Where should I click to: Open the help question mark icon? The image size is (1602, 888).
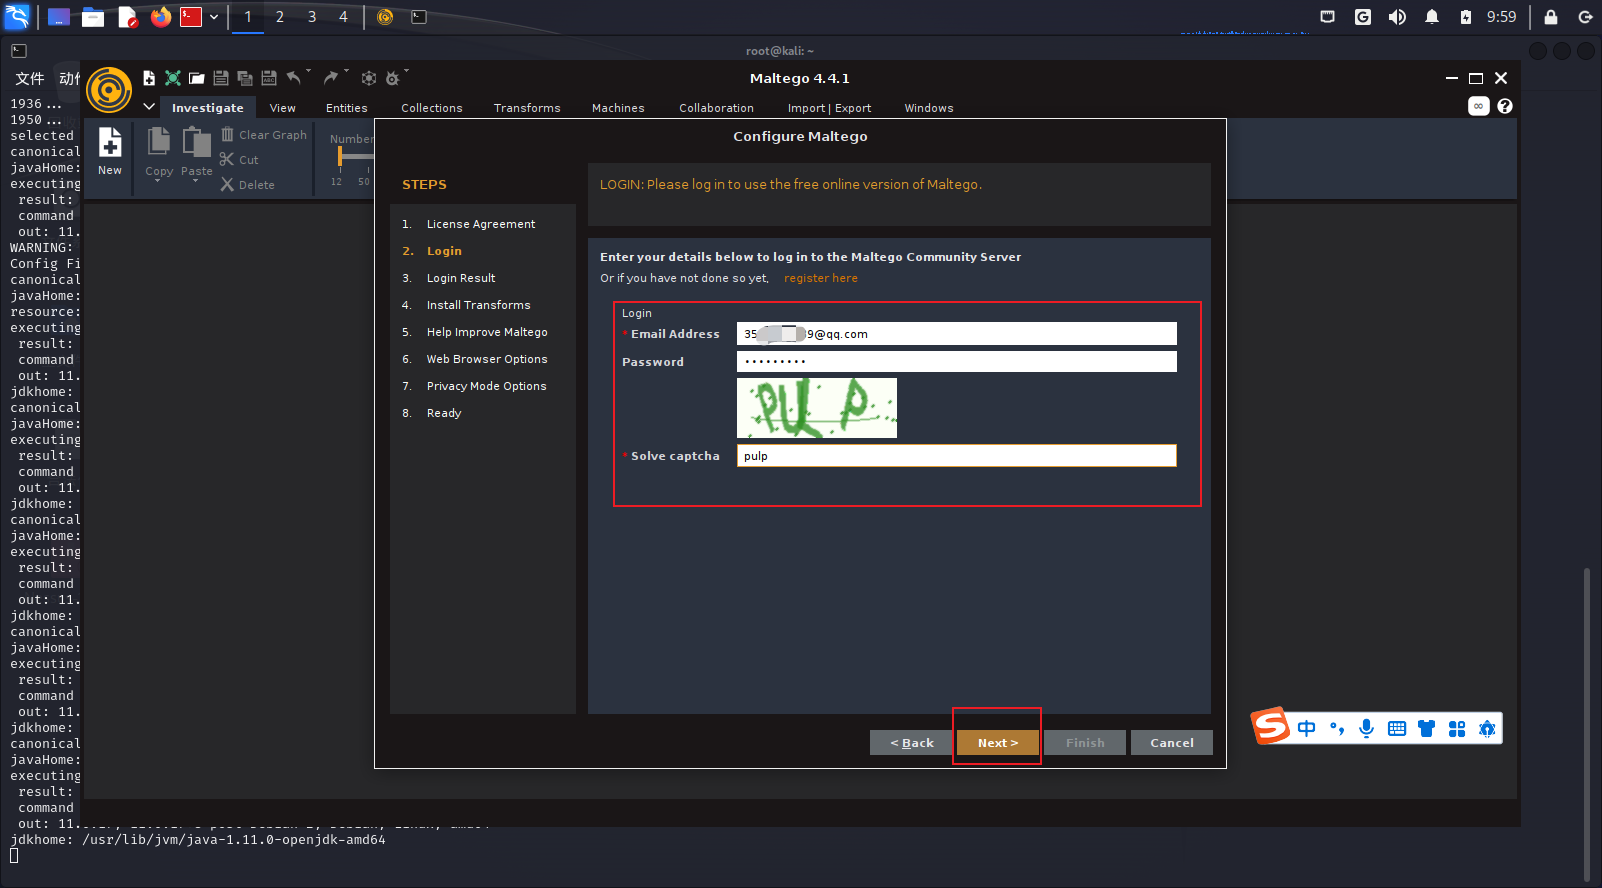pos(1505,106)
